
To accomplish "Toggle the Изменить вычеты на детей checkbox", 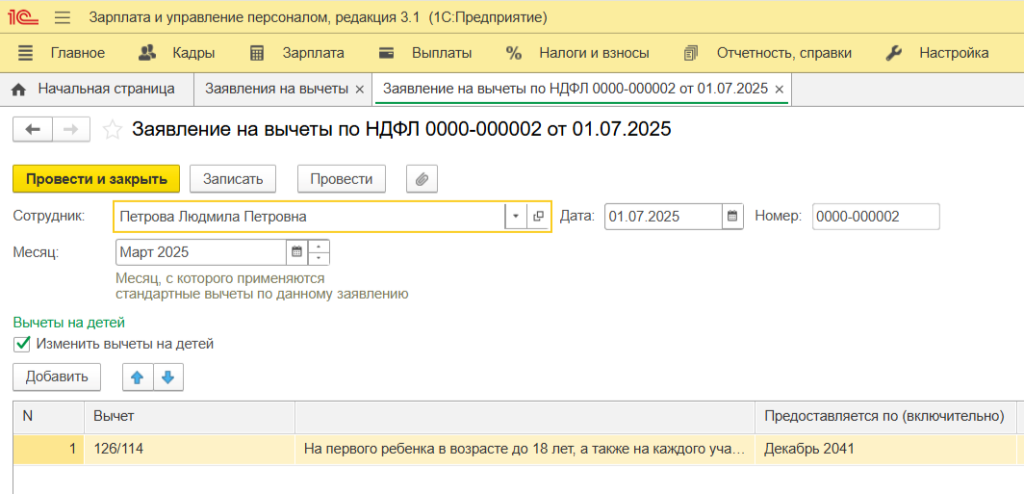I will point(22,344).
